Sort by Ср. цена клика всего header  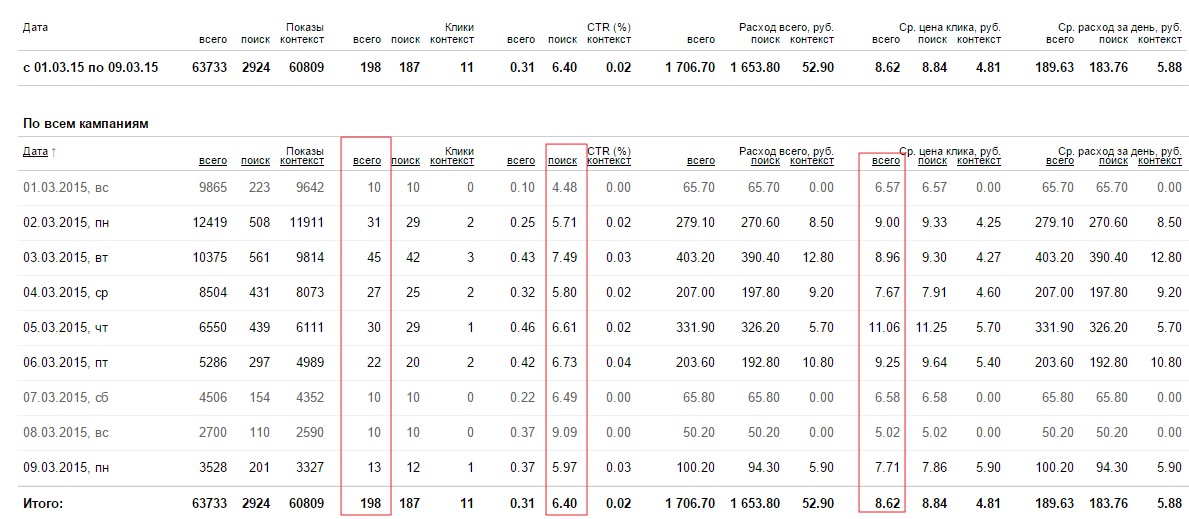pyautogui.click(x=886, y=160)
